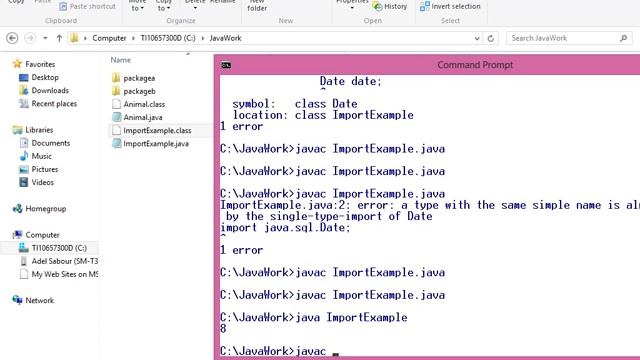Open Recent places in Favorites

coord(54,104)
